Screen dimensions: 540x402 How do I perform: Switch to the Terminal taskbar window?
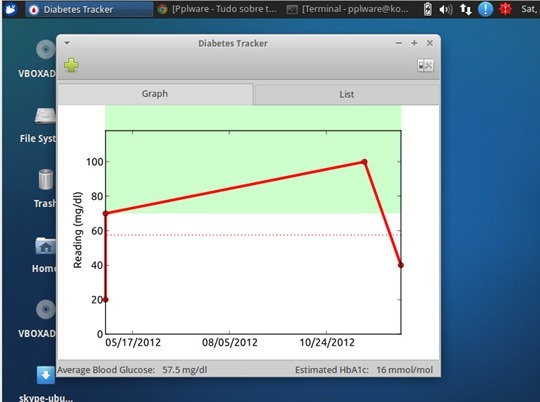coord(349,9)
